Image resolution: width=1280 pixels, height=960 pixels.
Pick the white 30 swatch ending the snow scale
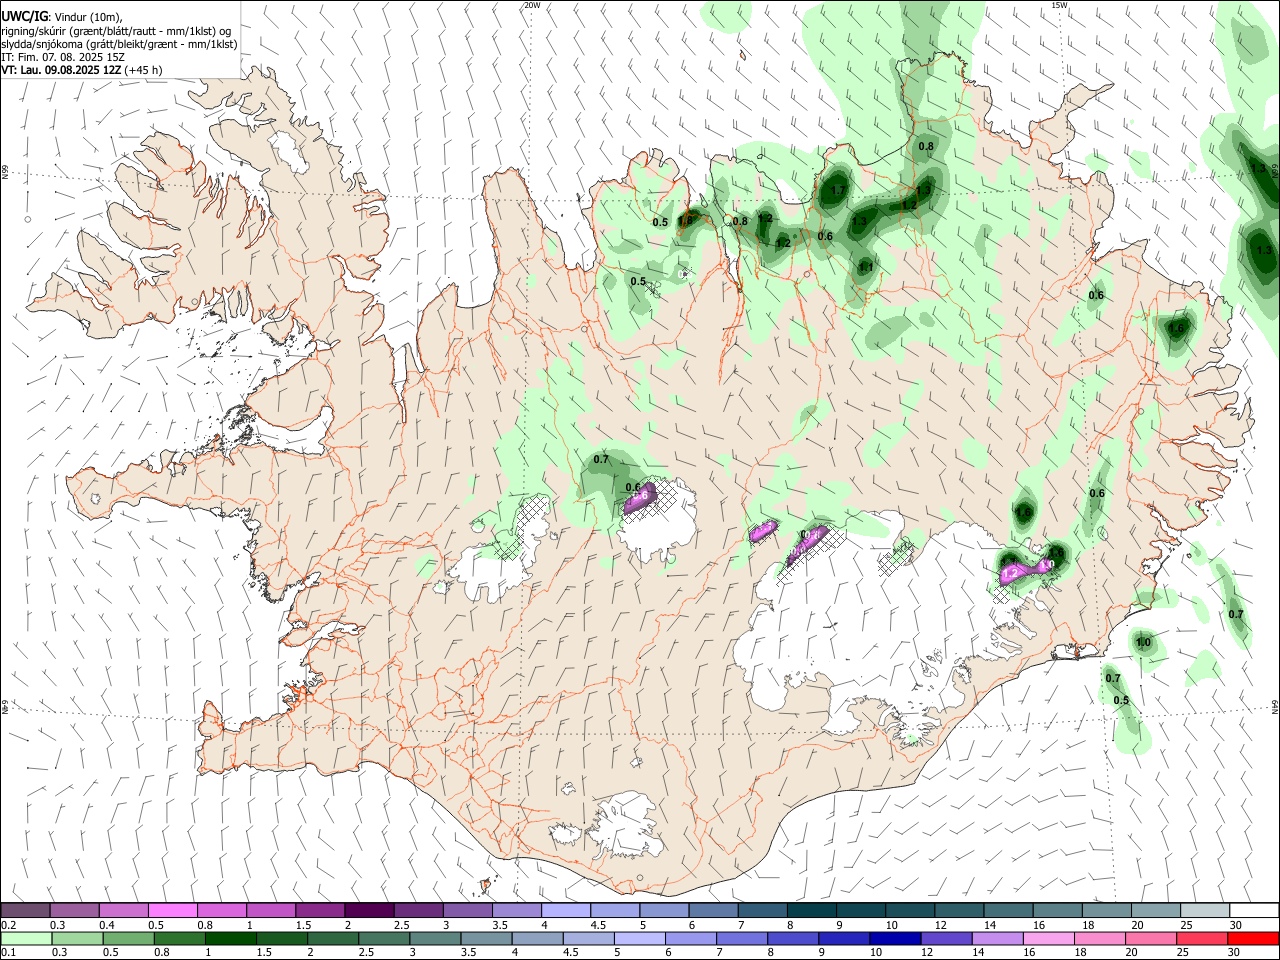tap(1253, 910)
